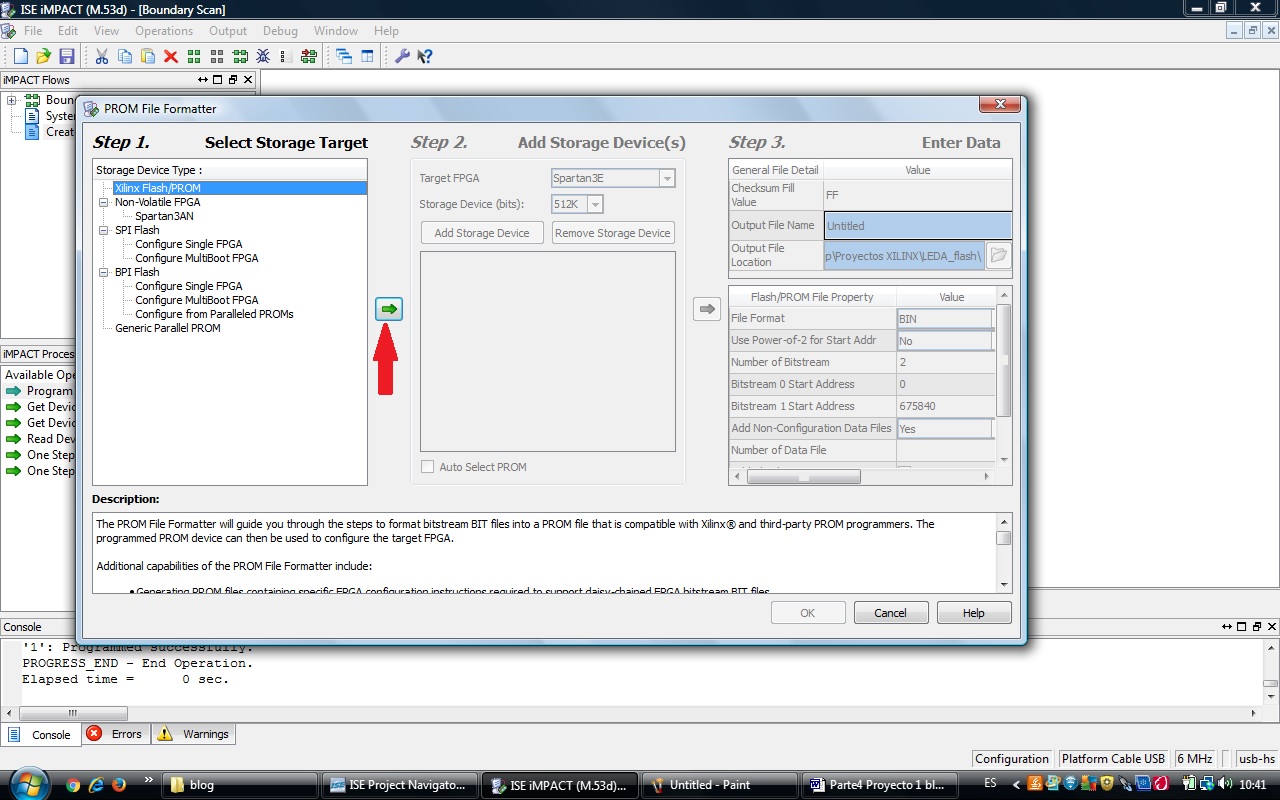Image resolution: width=1280 pixels, height=800 pixels.
Task: Open Untitled - Paint from the taskbar
Action: [718, 785]
